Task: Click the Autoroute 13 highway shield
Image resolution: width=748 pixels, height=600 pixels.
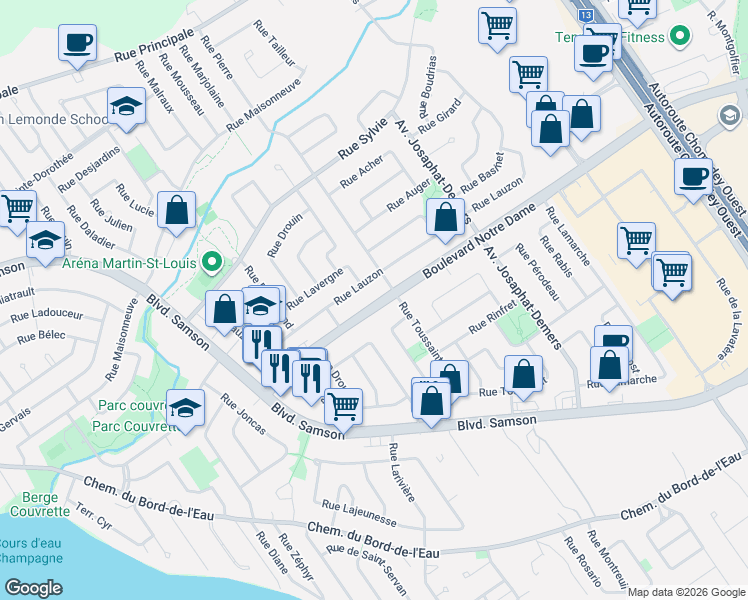Action: (x=586, y=15)
